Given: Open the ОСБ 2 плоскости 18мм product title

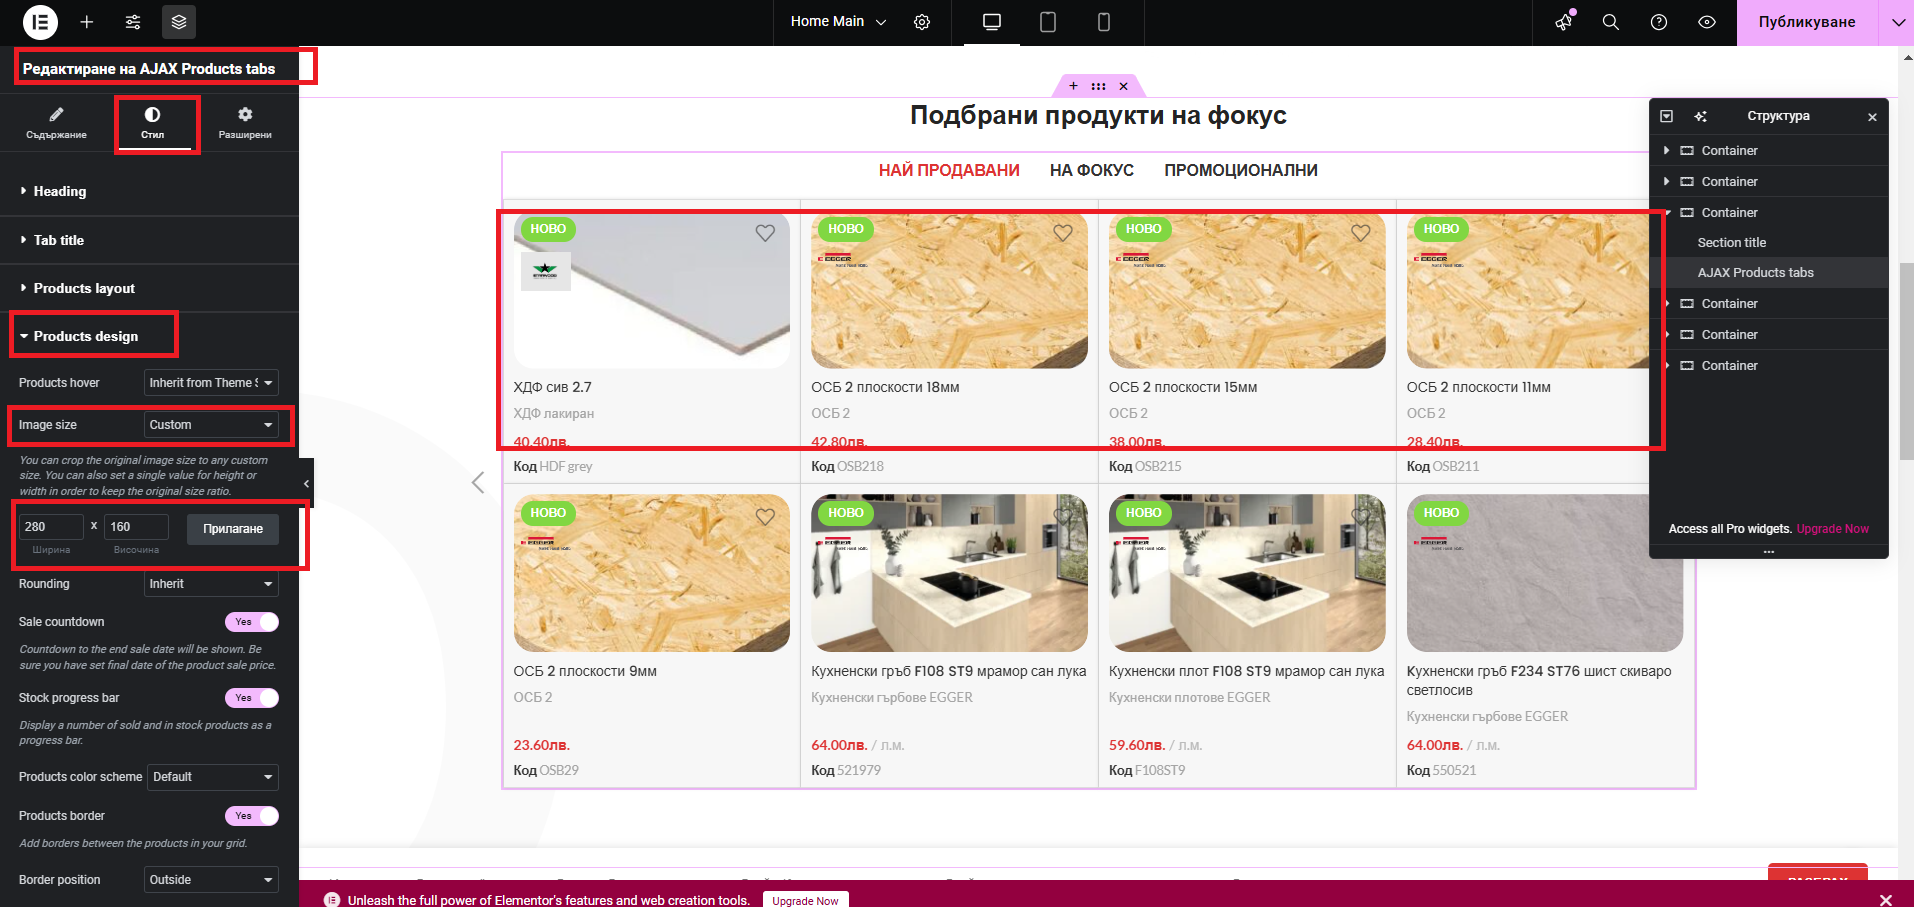Looking at the screenshot, I should pyautogui.click(x=885, y=387).
